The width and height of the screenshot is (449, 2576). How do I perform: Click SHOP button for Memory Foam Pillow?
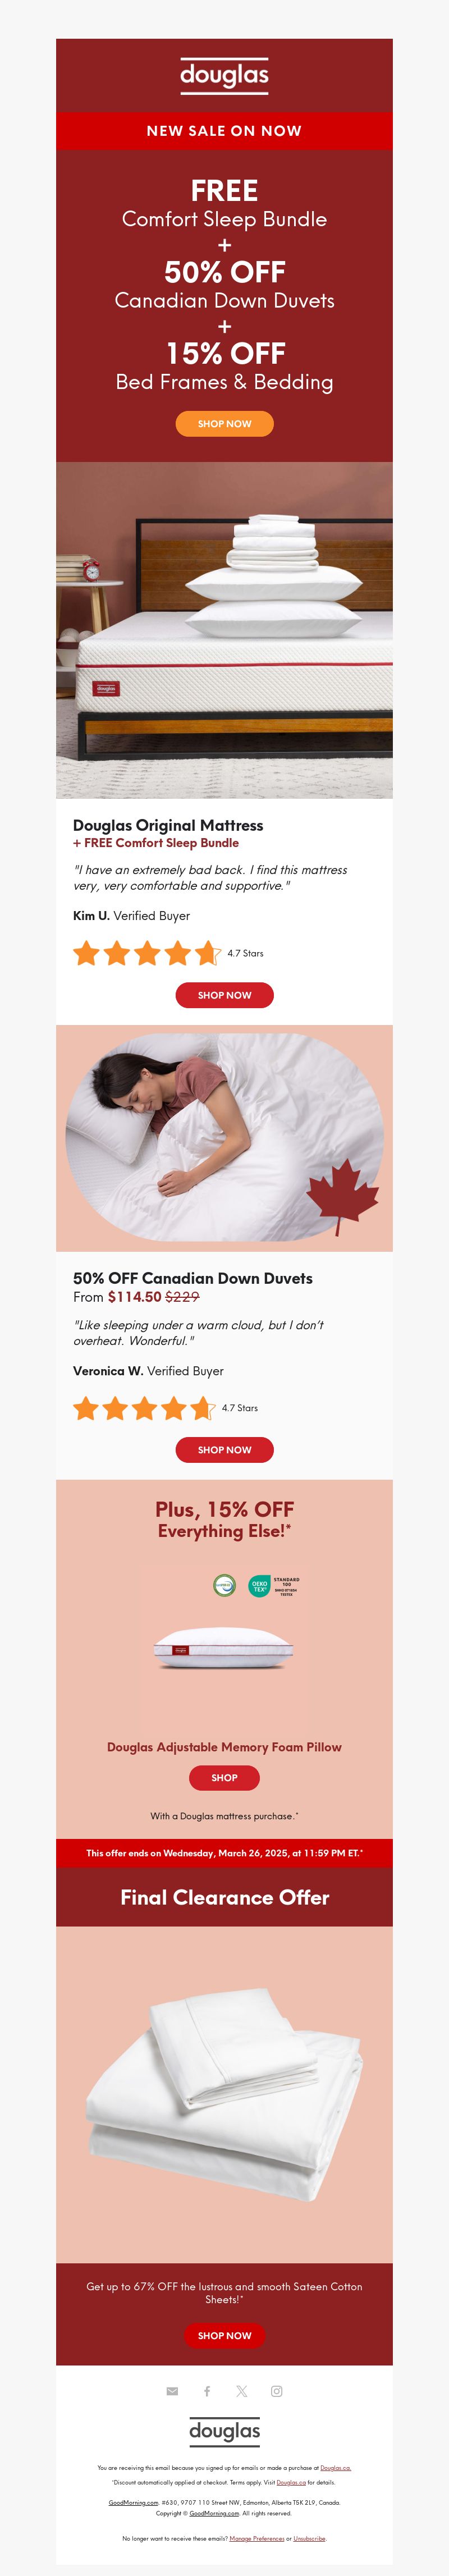[x=224, y=1778]
